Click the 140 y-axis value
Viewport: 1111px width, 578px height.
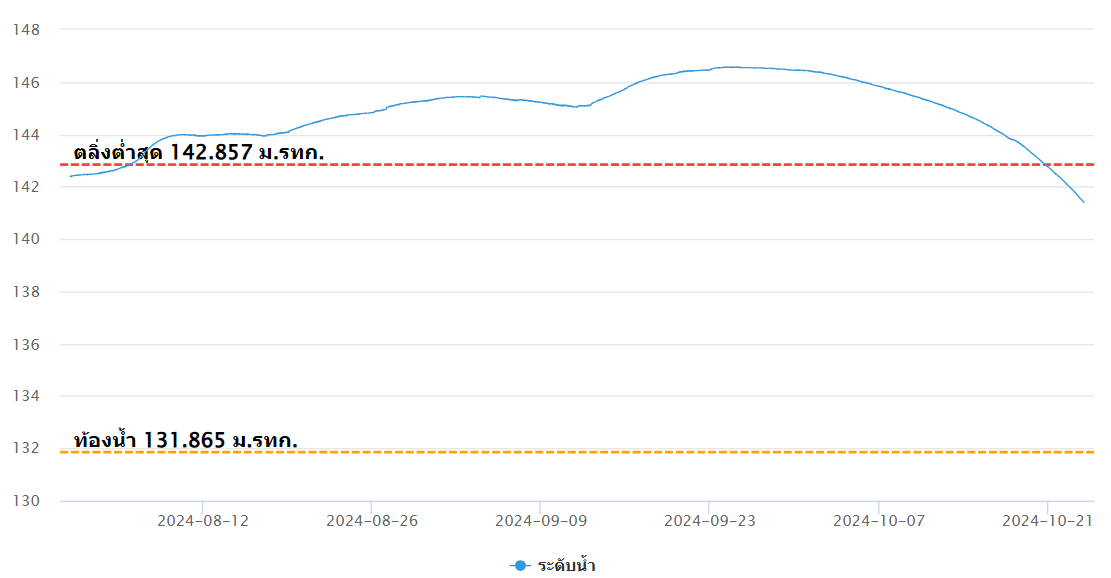click(26, 239)
